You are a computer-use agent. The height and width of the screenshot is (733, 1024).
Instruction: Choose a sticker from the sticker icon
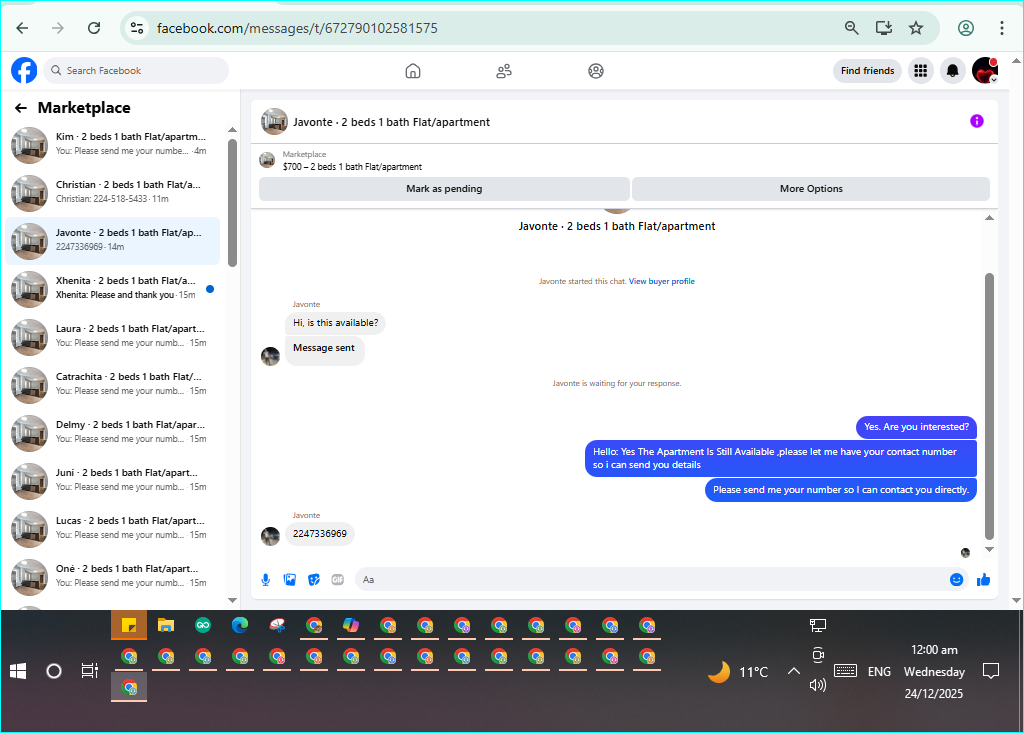pos(314,579)
